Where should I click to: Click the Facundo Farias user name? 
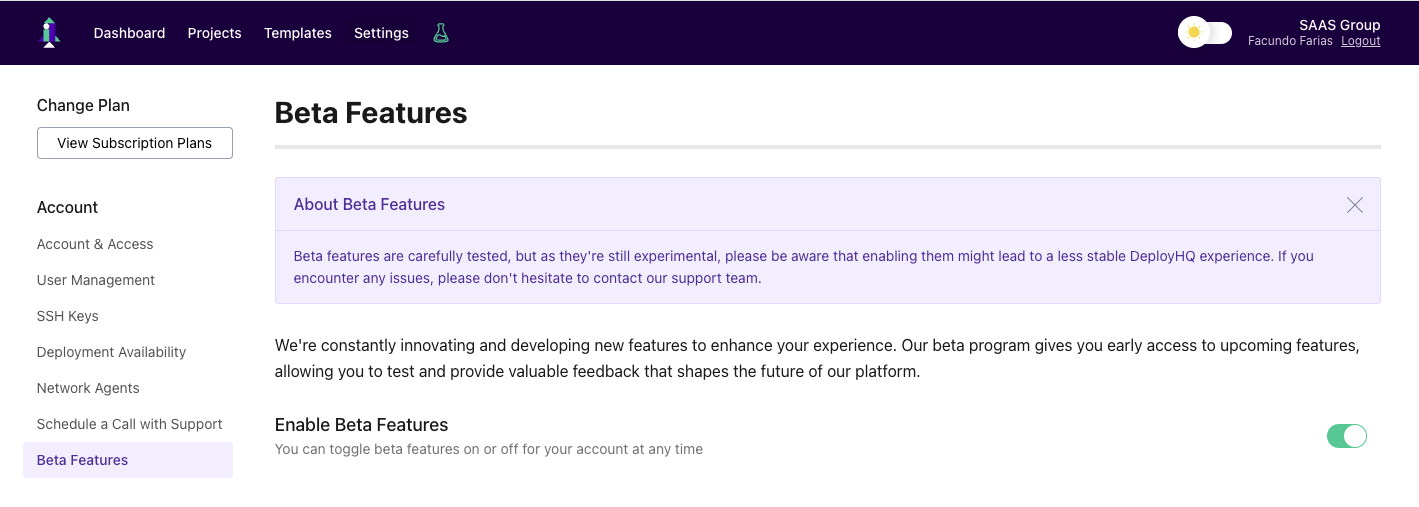1290,41
